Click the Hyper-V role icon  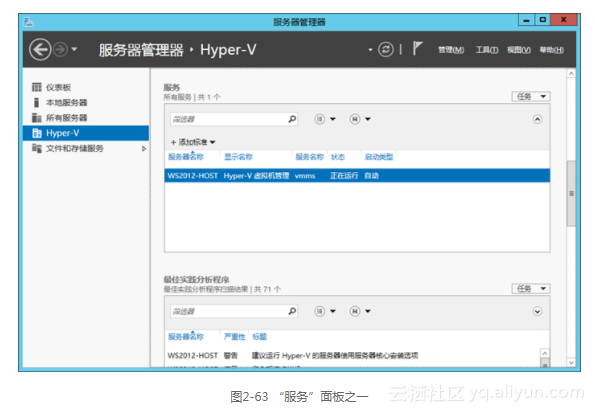(x=37, y=133)
